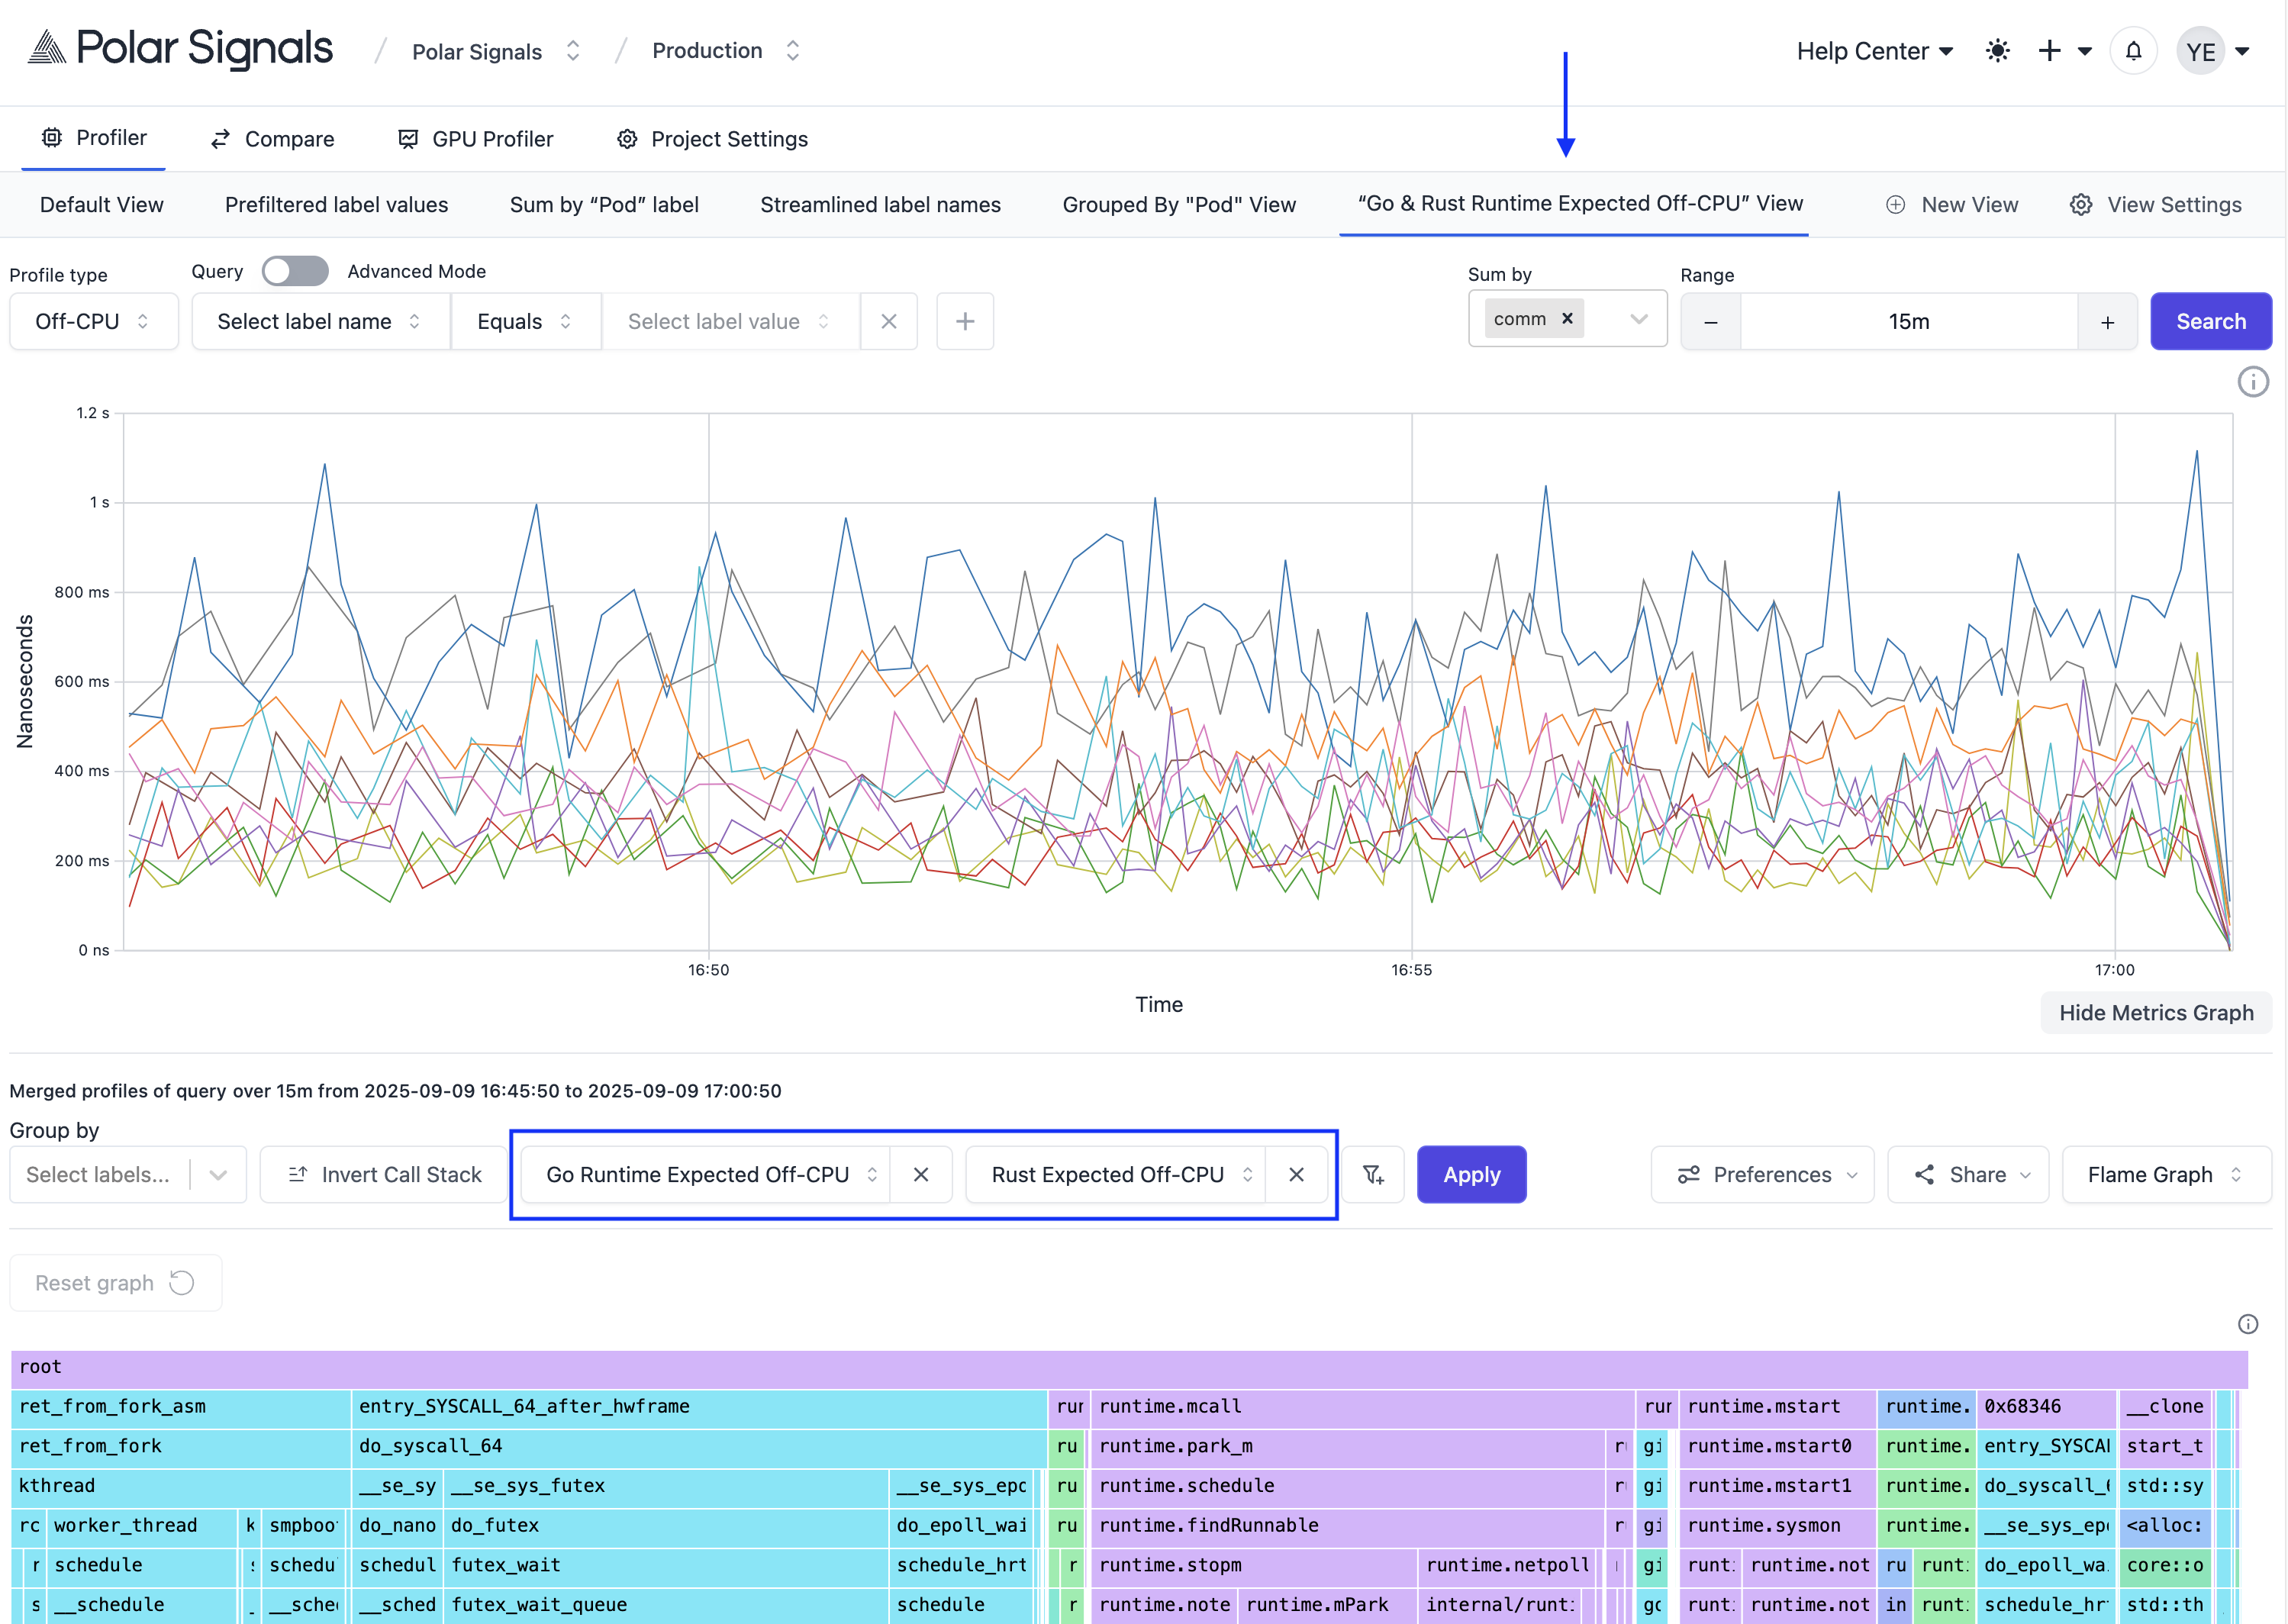The image size is (2288, 1624).
Task: Remove the comm tag from Sum by
Action: [1567, 319]
